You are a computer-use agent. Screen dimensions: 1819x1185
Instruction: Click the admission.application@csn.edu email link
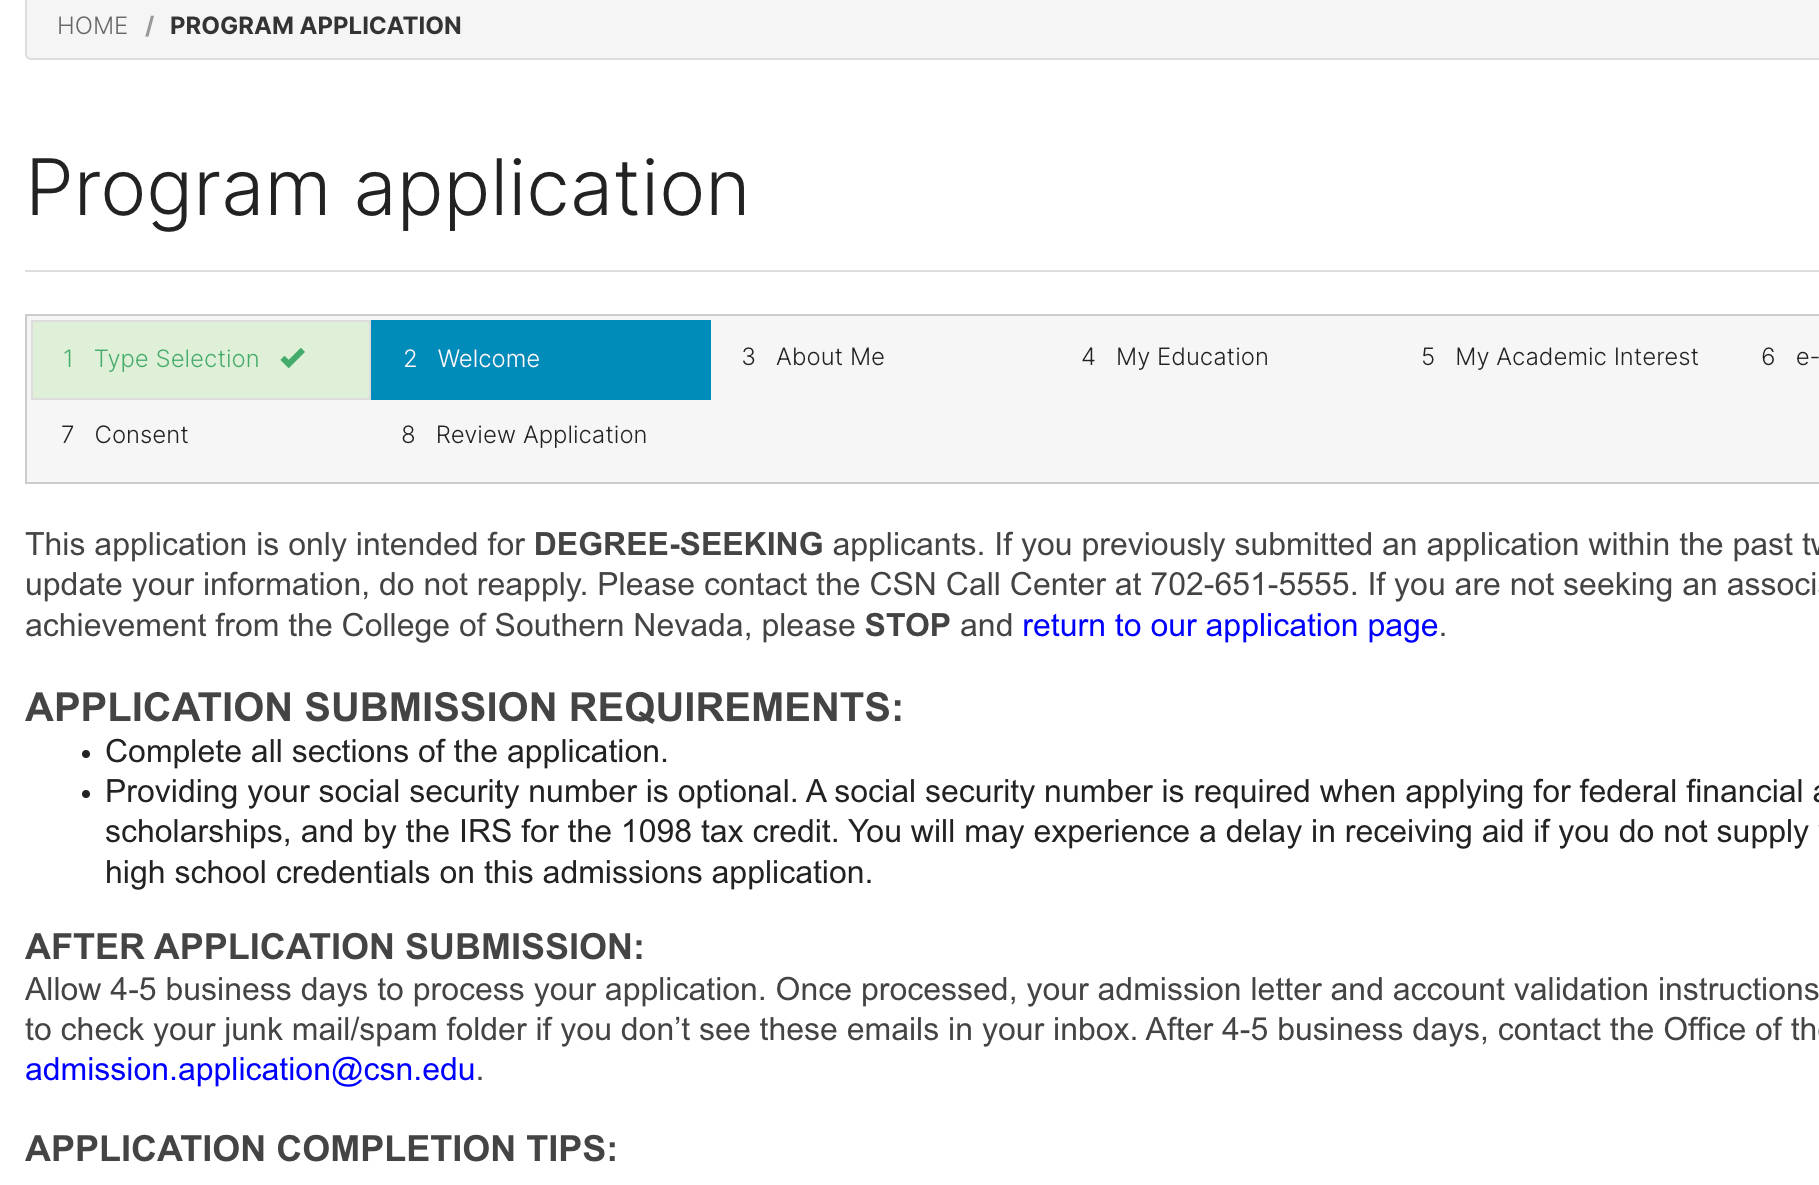pos(250,1070)
